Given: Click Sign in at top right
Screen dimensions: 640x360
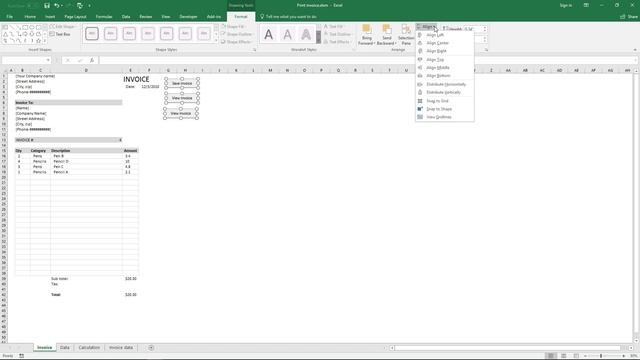Looking at the screenshot, I should (566, 5).
